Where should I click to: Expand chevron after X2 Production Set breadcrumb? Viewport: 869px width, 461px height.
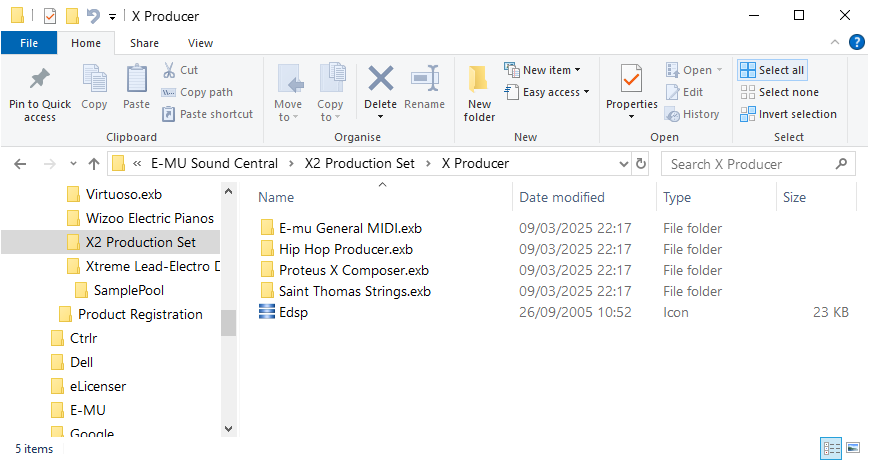(x=428, y=163)
